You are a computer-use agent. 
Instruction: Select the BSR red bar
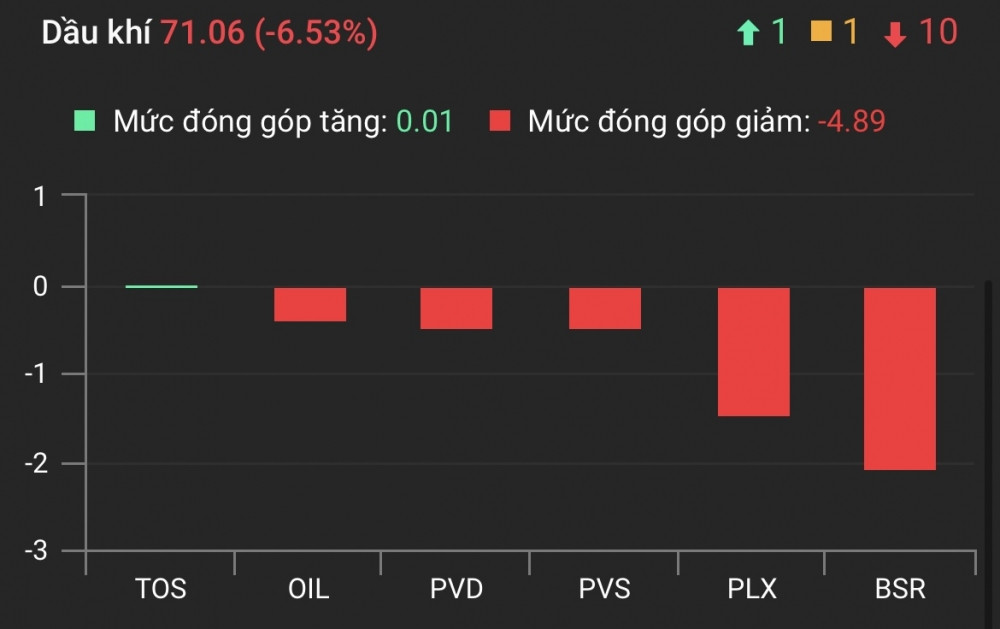click(x=900, y=378)
